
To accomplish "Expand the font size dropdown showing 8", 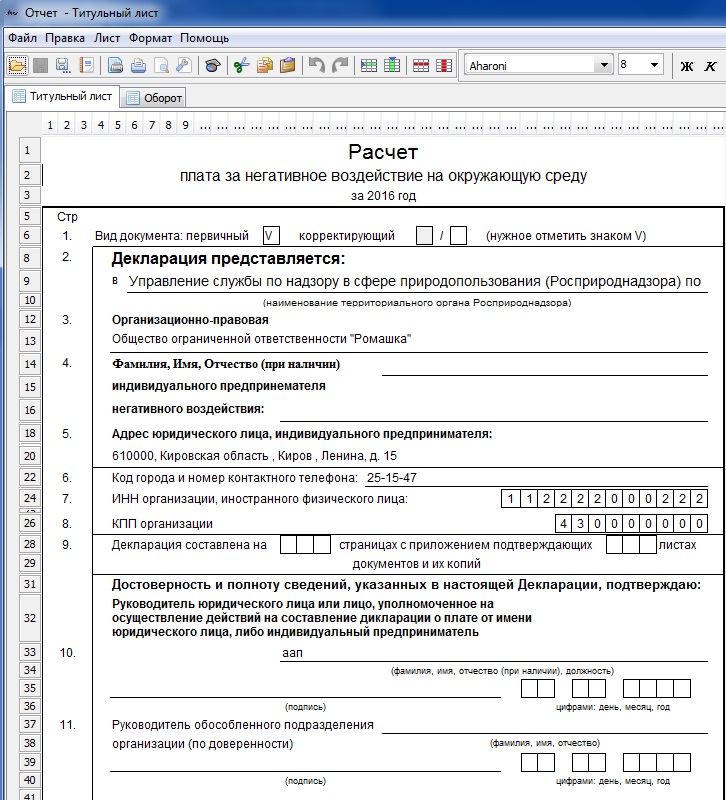I will [x=655, y=65].
